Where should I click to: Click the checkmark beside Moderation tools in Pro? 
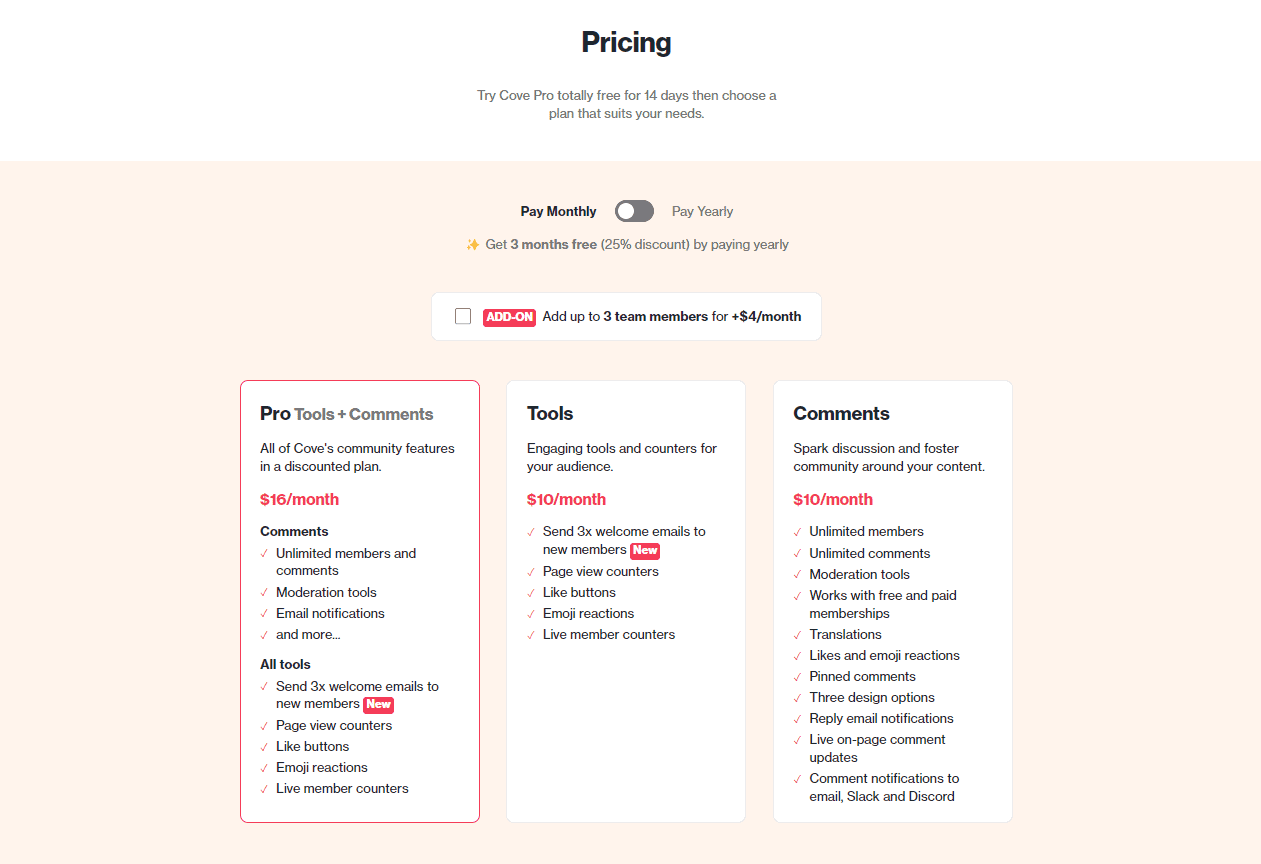coord(264,592)
